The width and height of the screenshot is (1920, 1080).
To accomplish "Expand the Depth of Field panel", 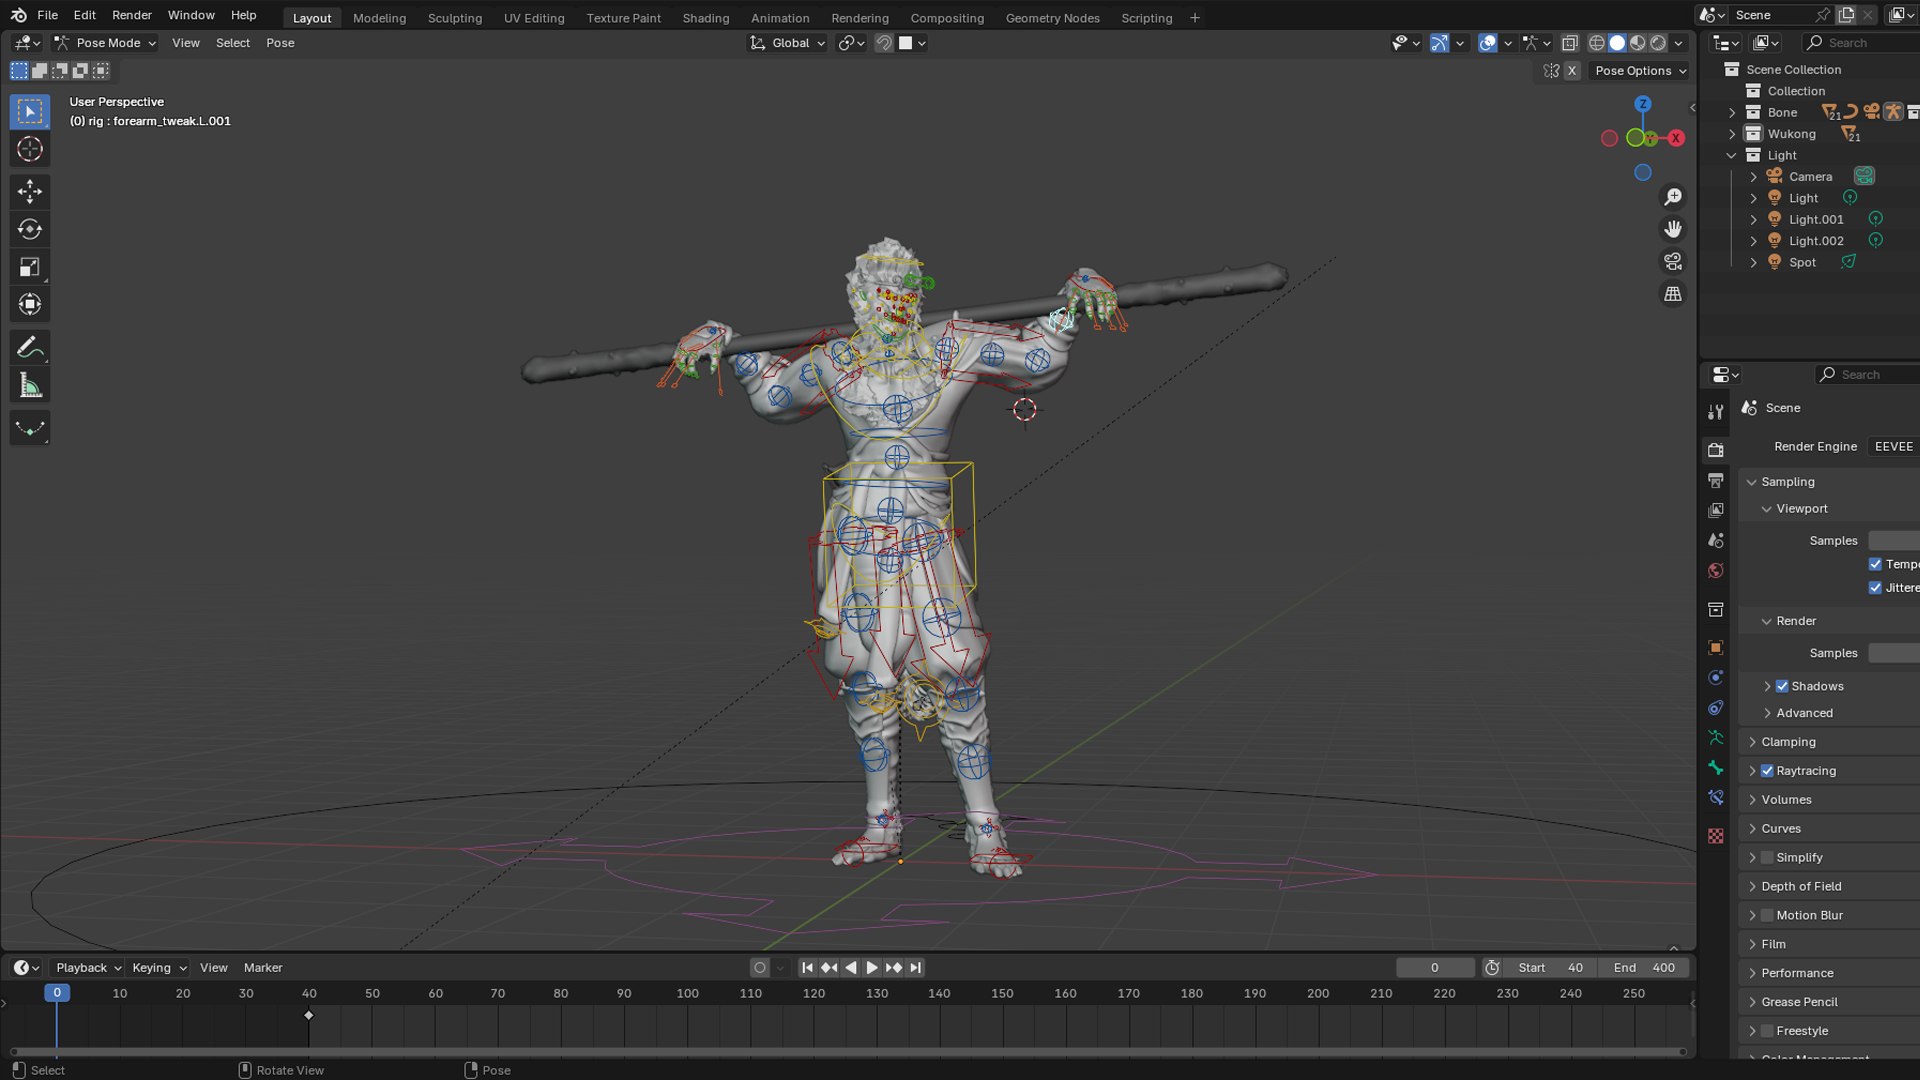I will [x=1801, y=887].
